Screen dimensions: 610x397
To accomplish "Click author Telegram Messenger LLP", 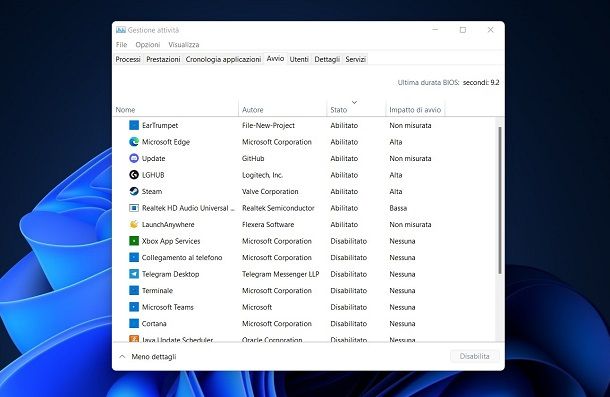I will [280, 274].
